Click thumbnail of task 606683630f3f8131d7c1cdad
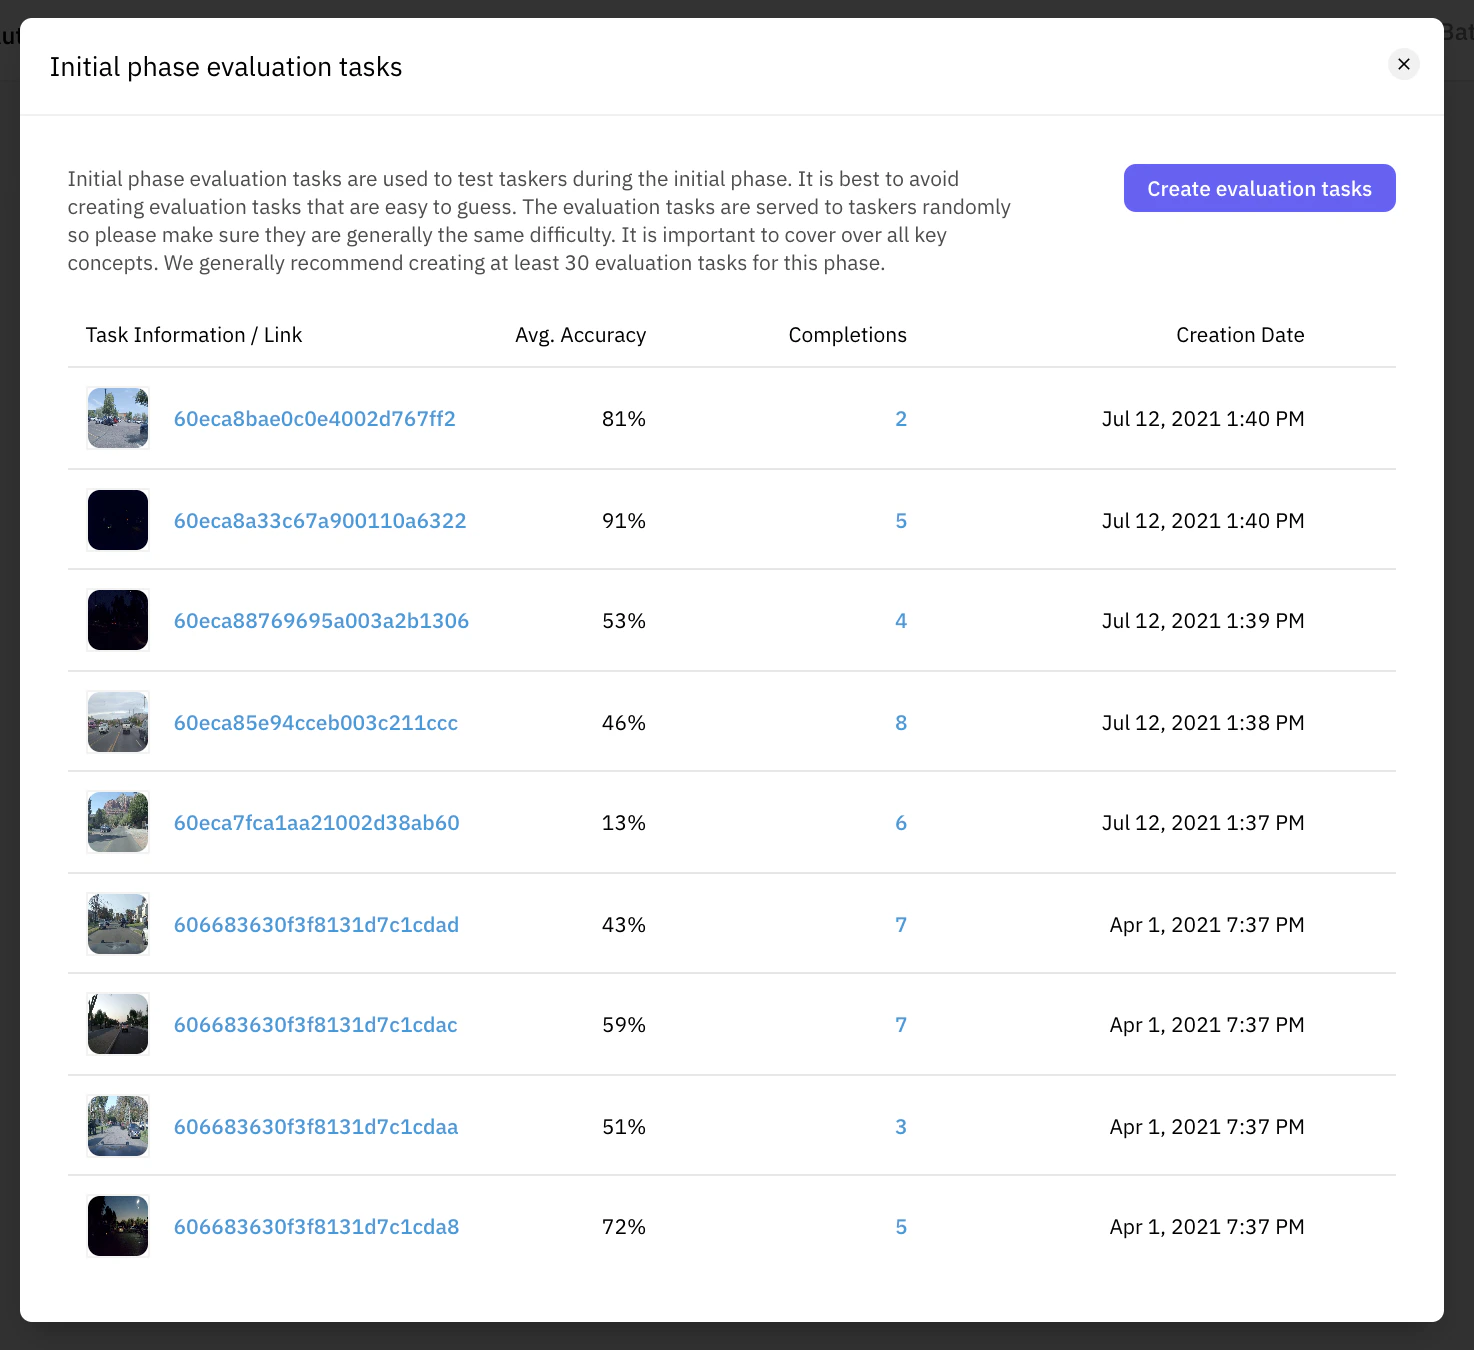The height and width of the screenshot is (1350, 1474). tap(118, 924)
